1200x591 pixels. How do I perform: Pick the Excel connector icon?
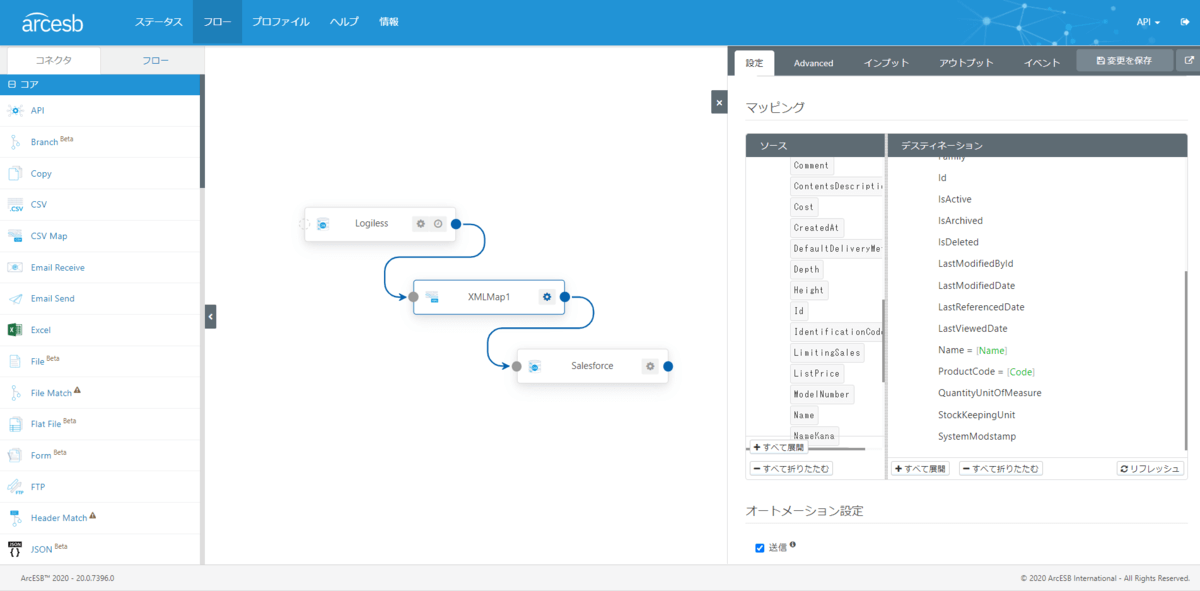coord(15,330)
